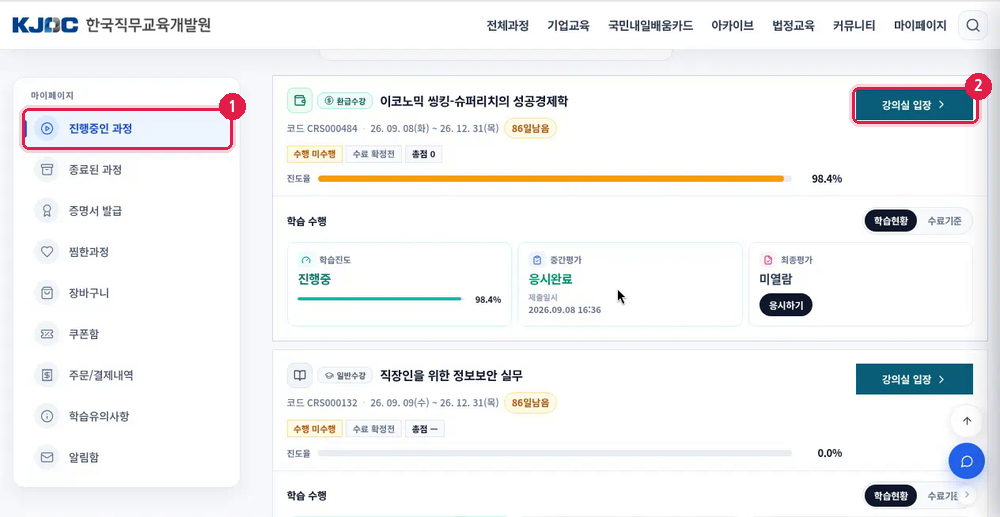
Task: Click the 일반수강 badge
Action: (345, 376)
